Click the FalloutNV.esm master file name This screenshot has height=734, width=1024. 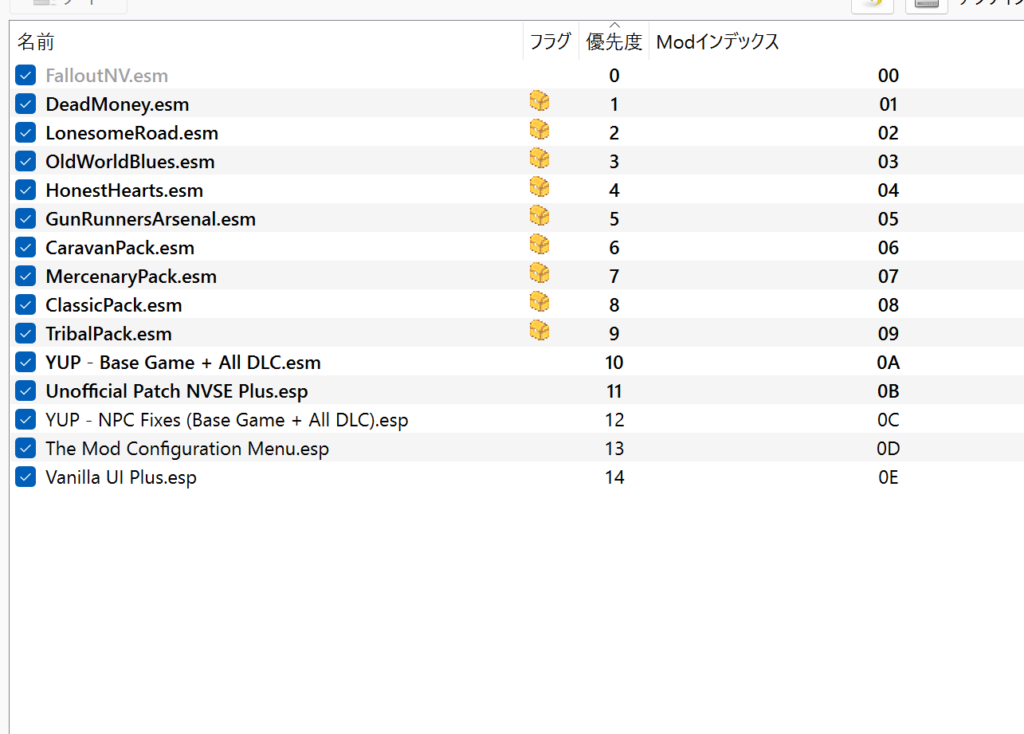(107, 75)
